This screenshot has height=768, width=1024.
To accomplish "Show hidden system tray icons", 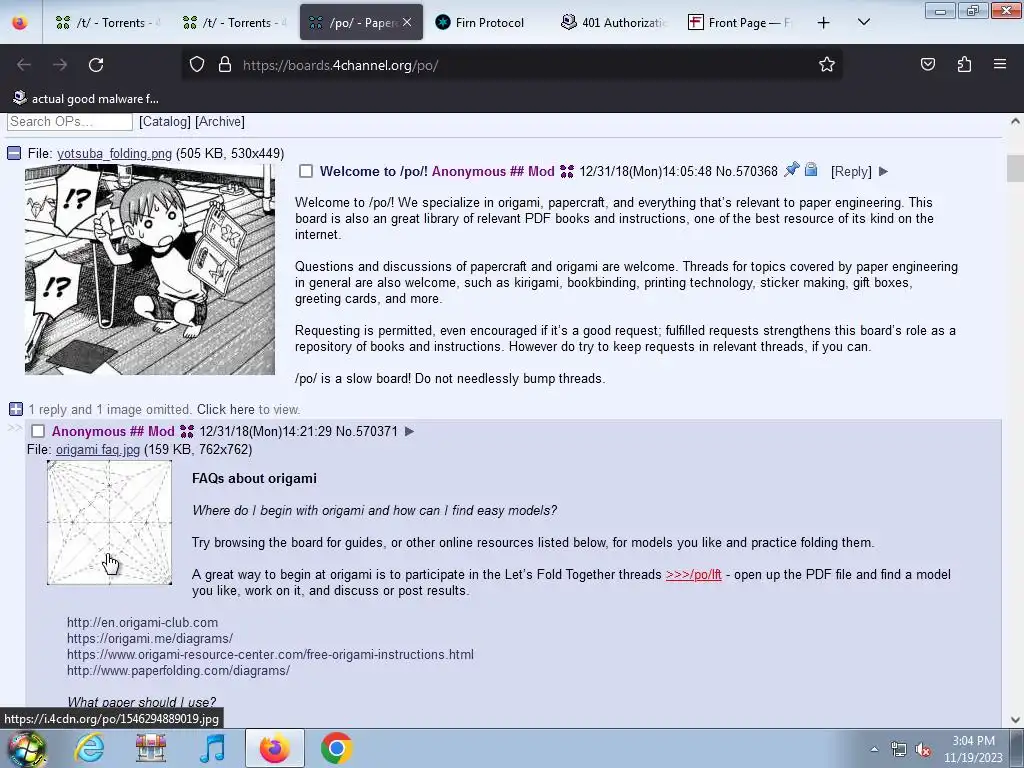I will [x=874, y=749].
